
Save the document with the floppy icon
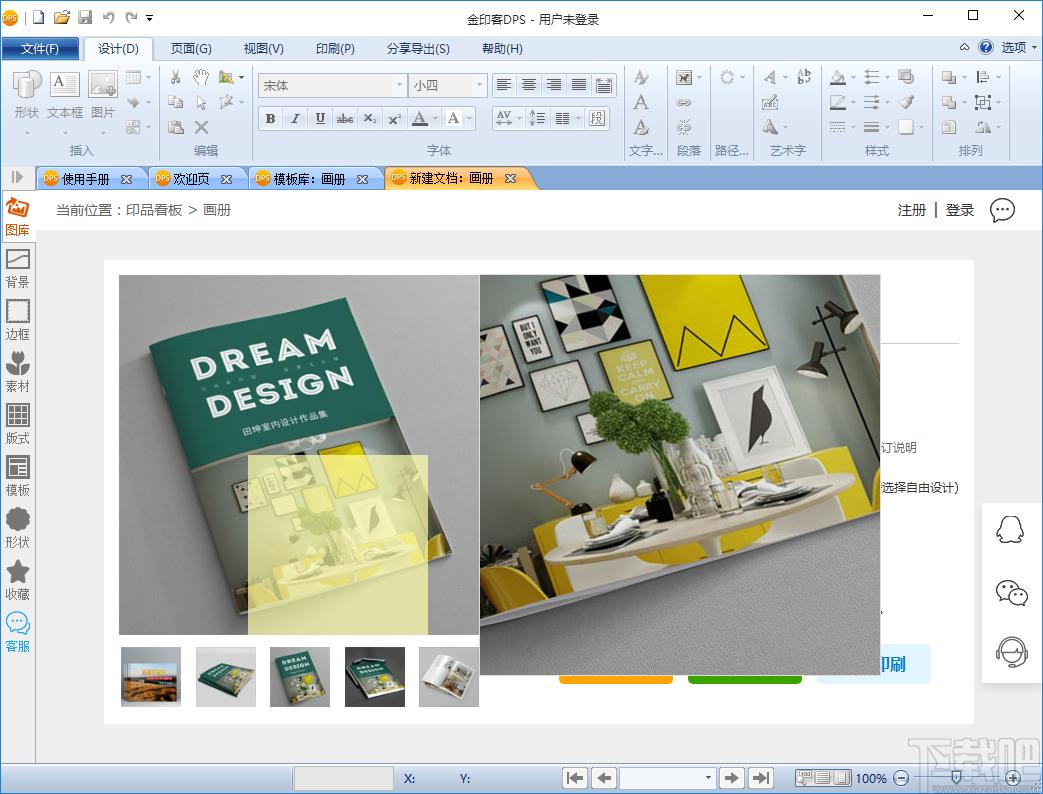(x=85, y=17)
